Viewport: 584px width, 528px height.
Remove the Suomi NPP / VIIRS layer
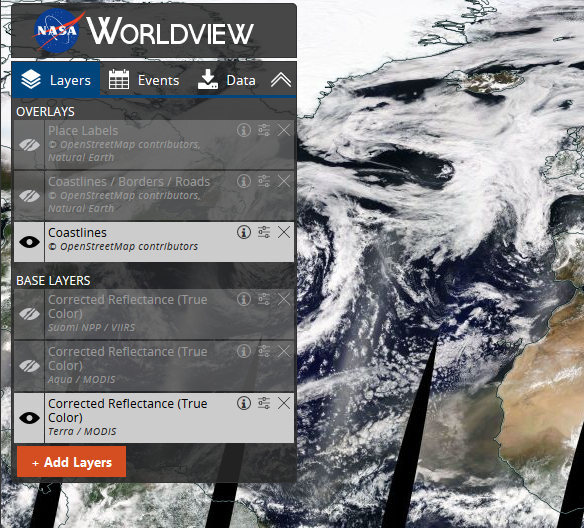[284, 299]
